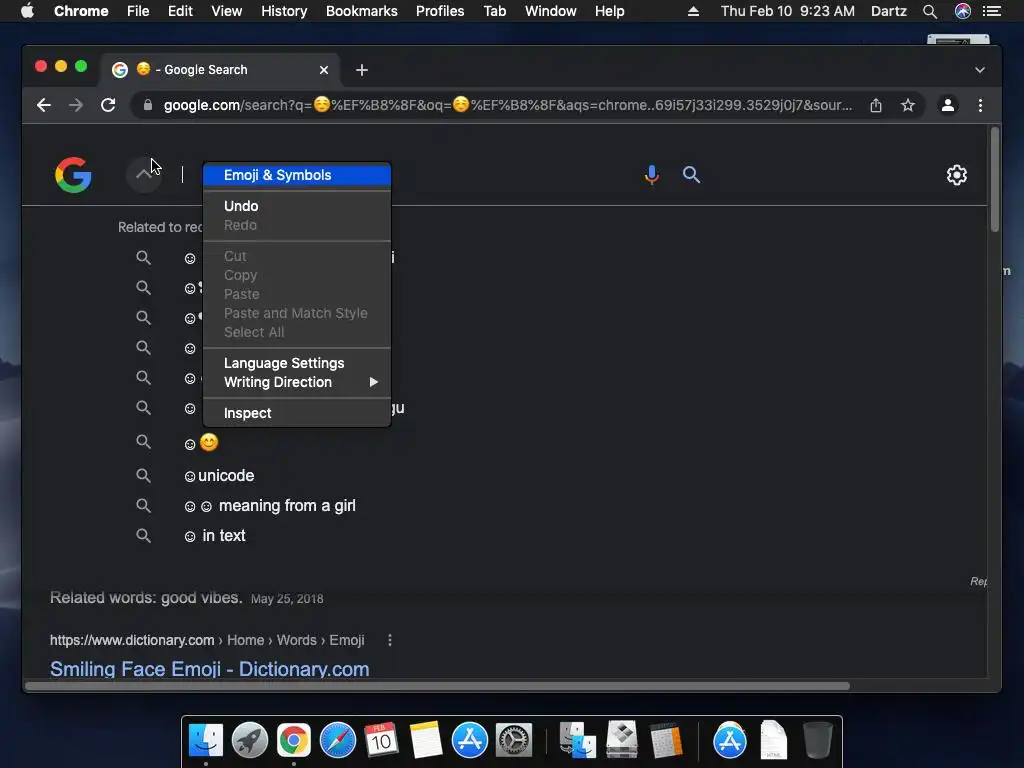Open Notes from the Dock

point(426,741)
